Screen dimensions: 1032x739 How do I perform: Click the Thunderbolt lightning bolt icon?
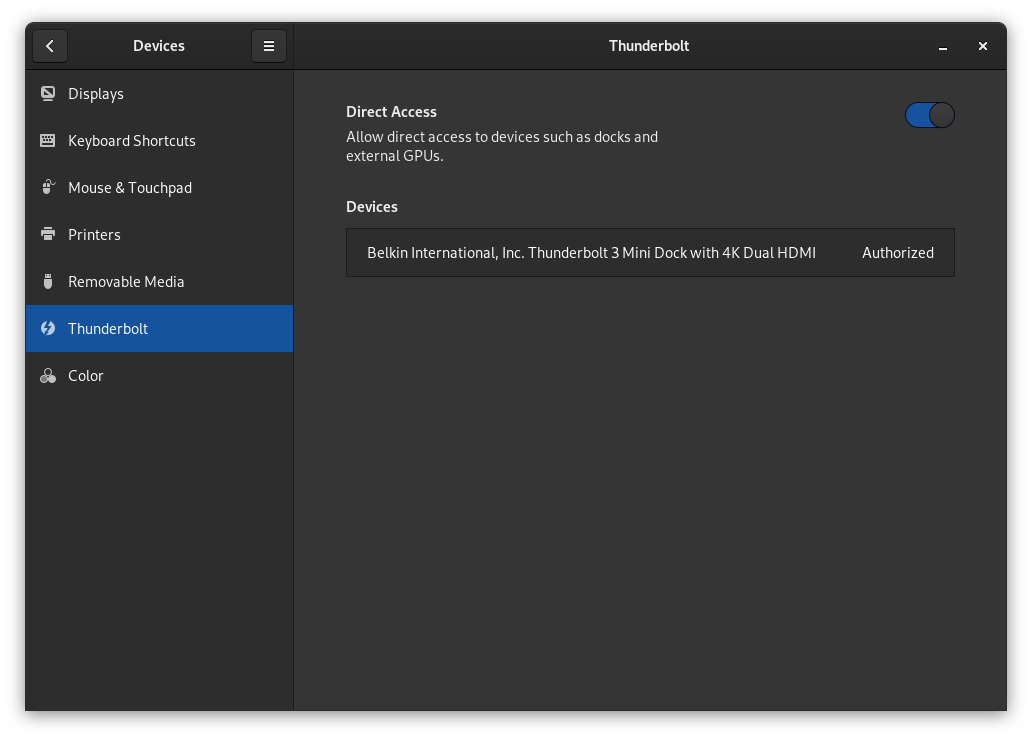[x=47, y=329]
